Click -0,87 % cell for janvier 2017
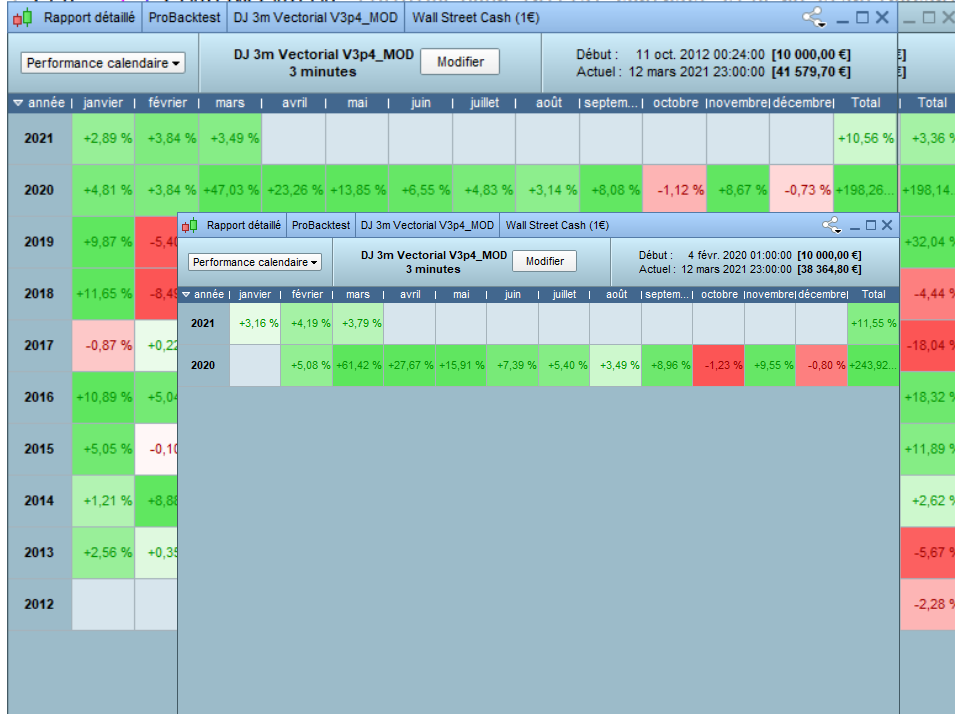Viewport: 955px width, 714px height. pos(103,345)
